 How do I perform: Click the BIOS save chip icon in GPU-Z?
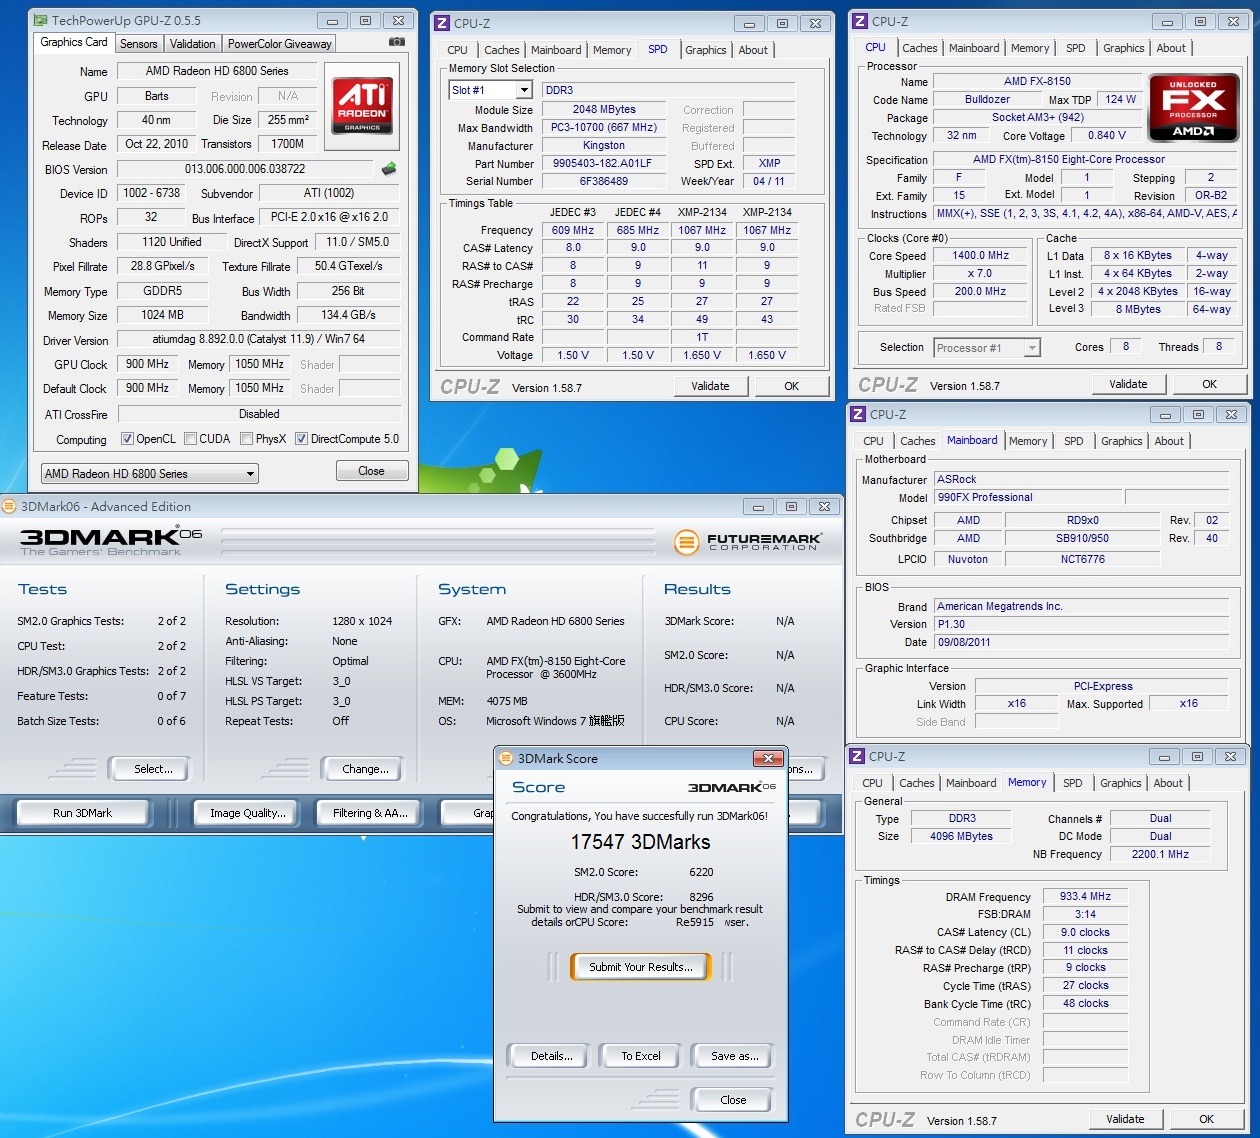[x=389, y=168]
